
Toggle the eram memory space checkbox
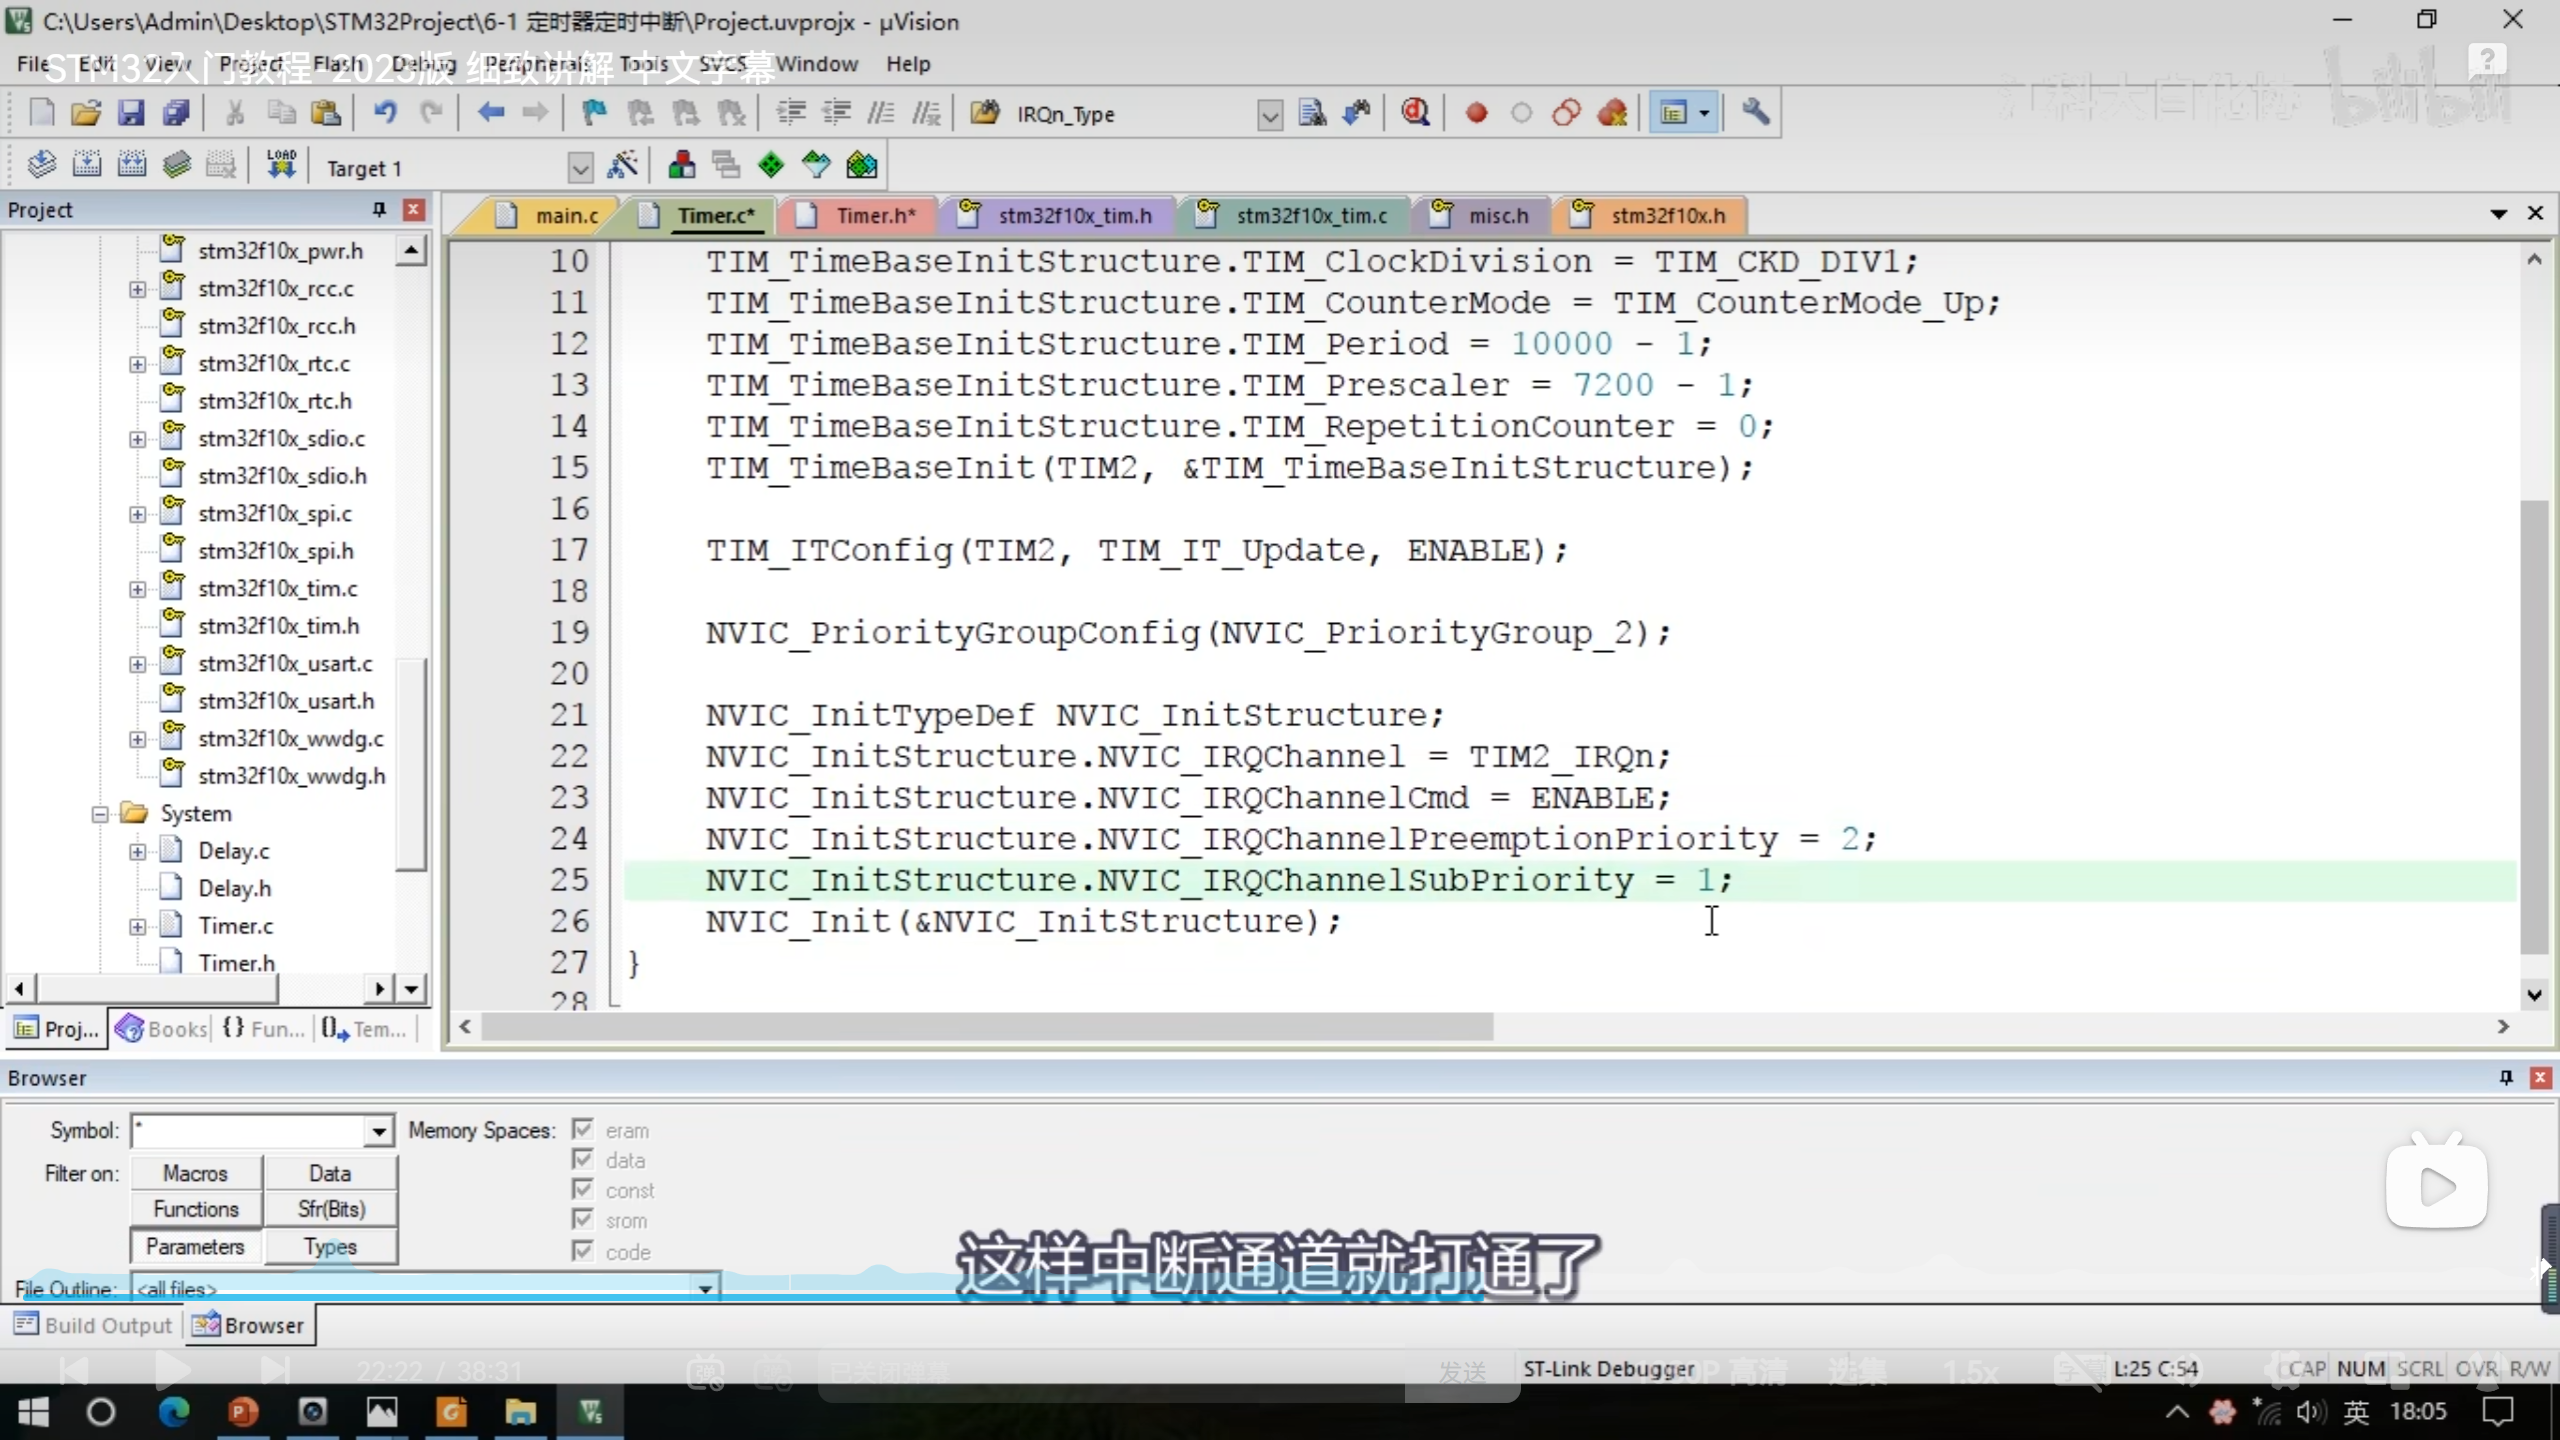[583, 1129]
